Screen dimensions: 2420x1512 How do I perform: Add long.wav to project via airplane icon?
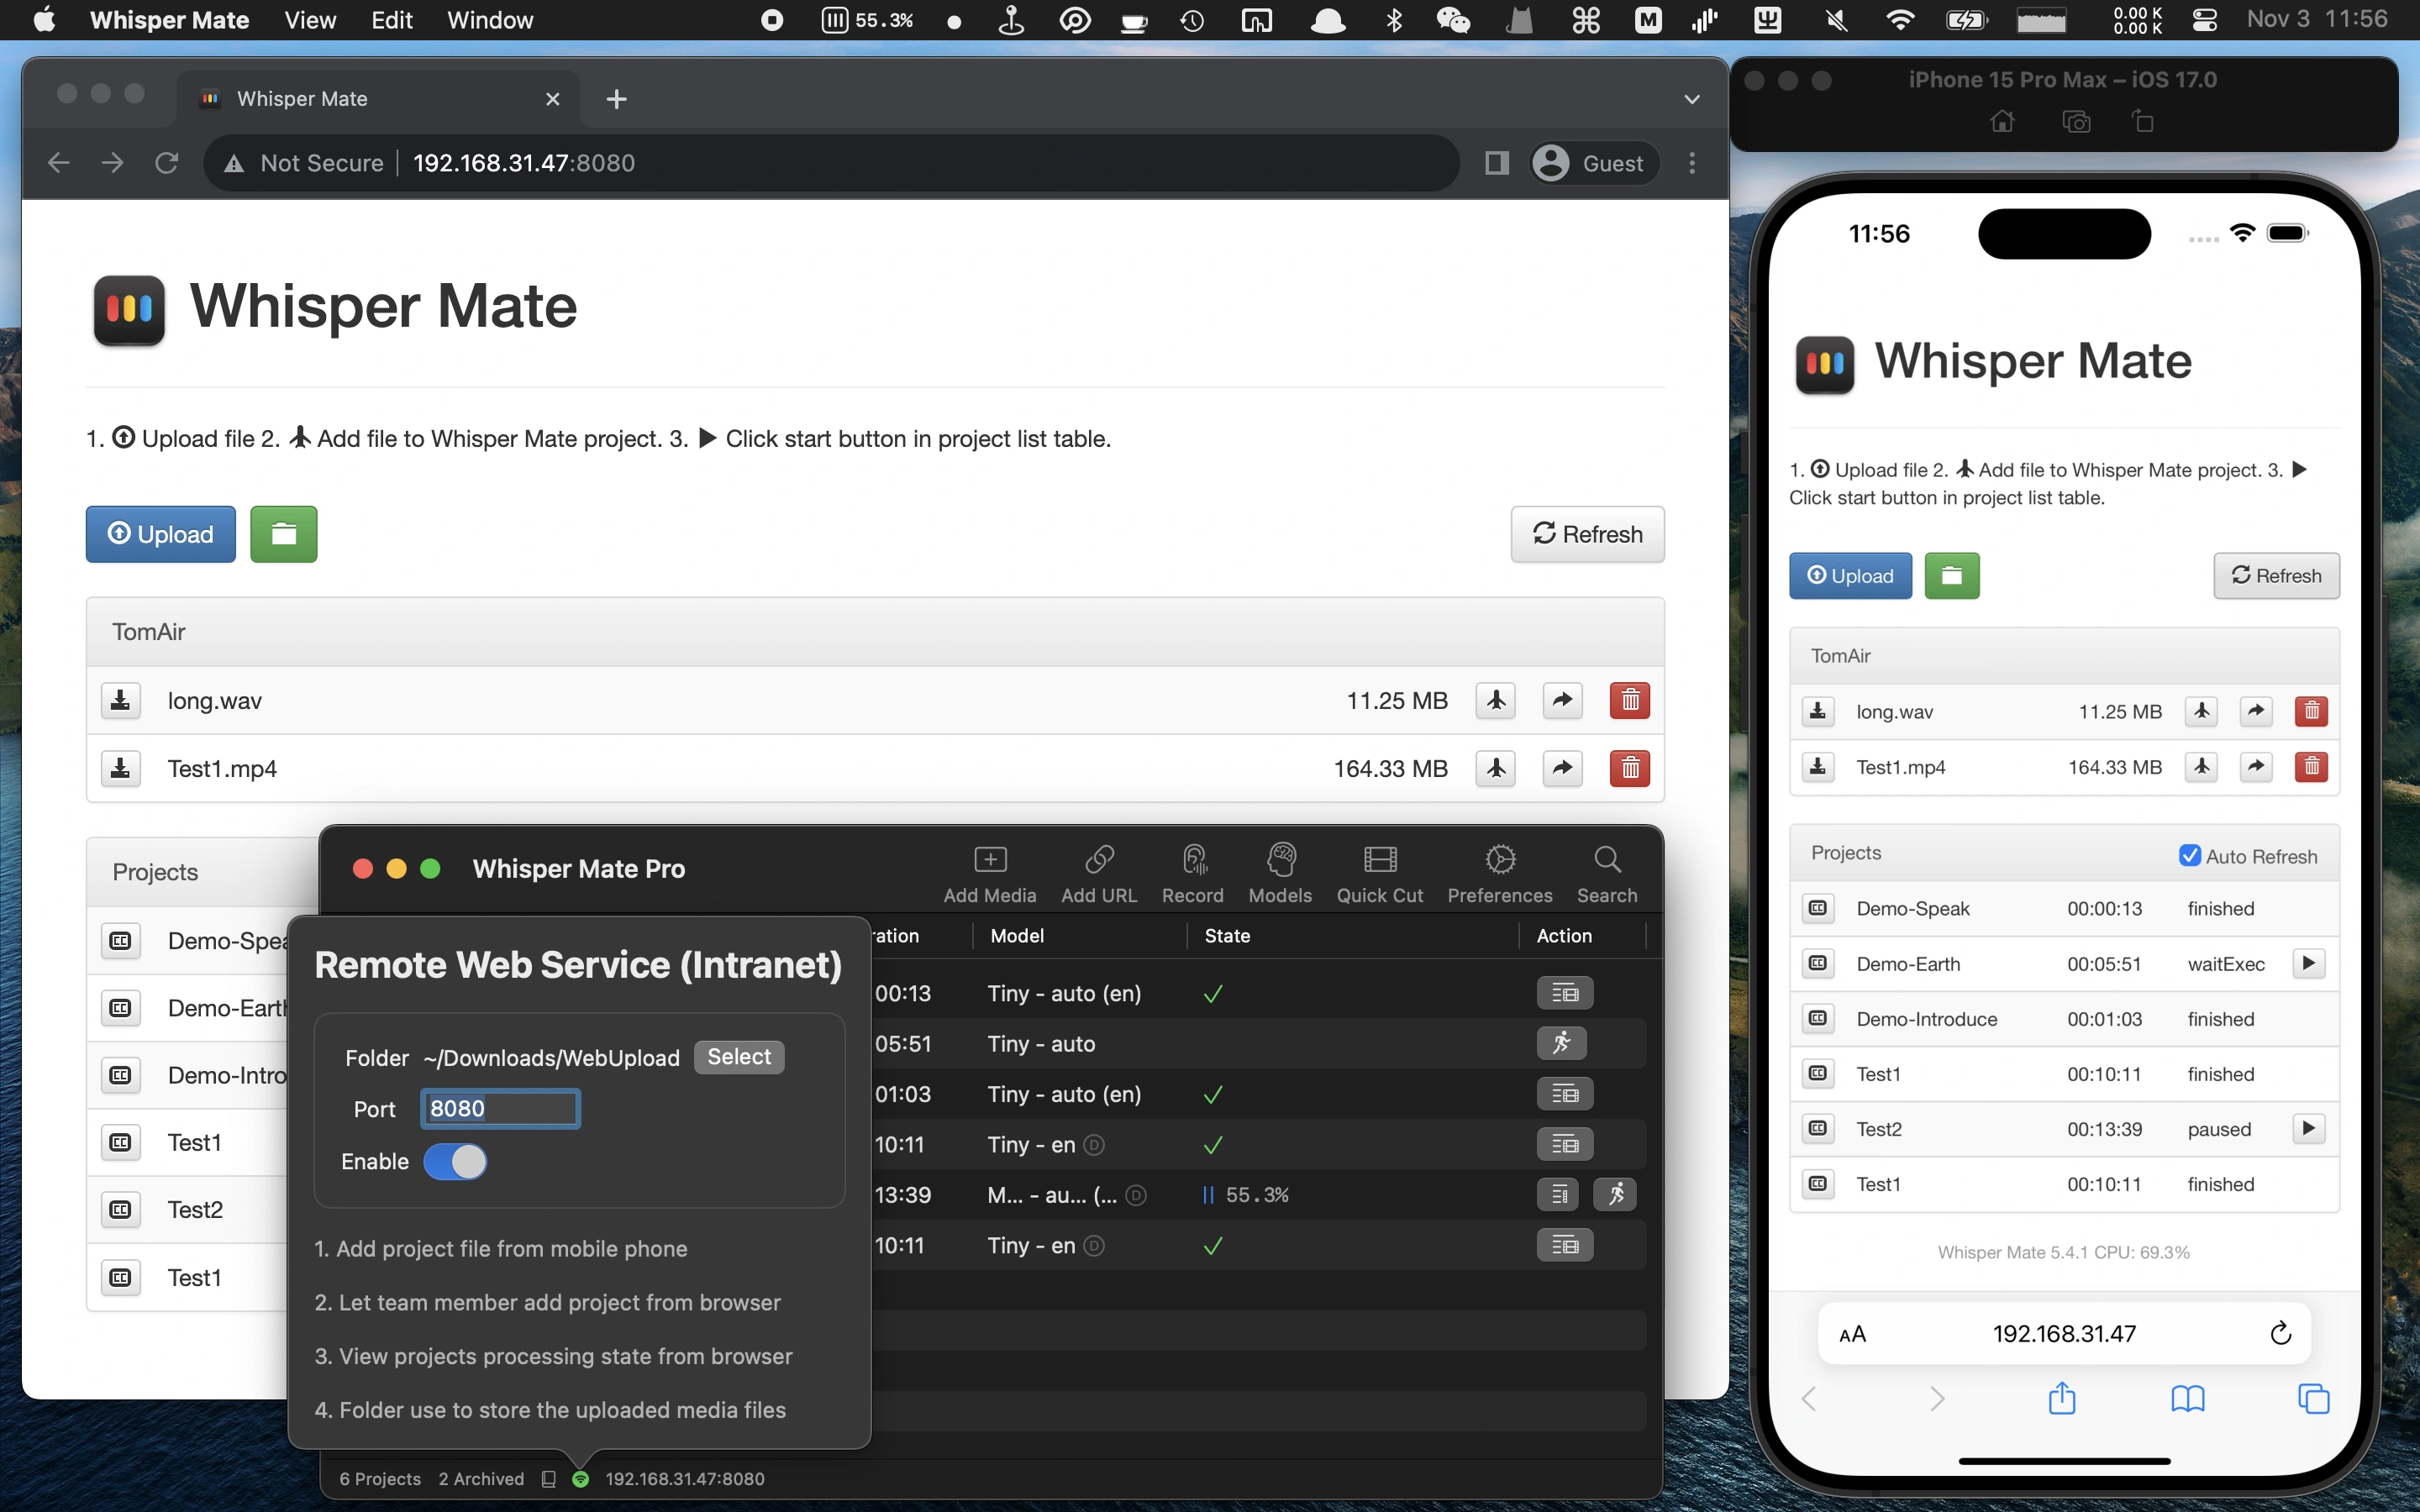coord(1494,700)
